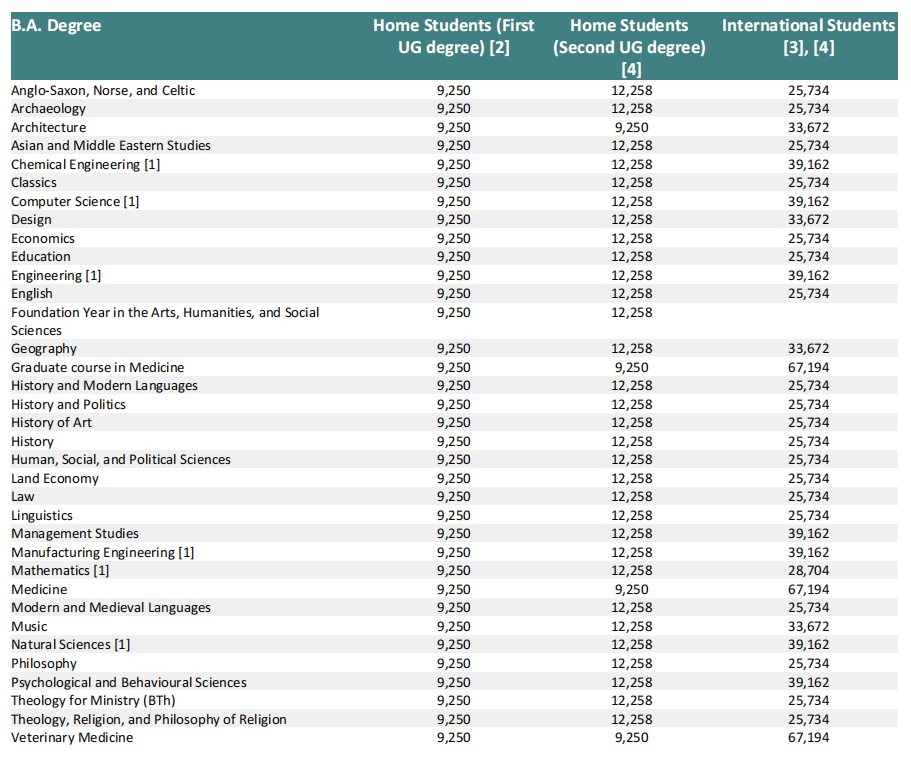The height and width of the screenshot is (763, 911).
Task: Select Veterinary Medicine's 67,194 fee
Action: 808,737
